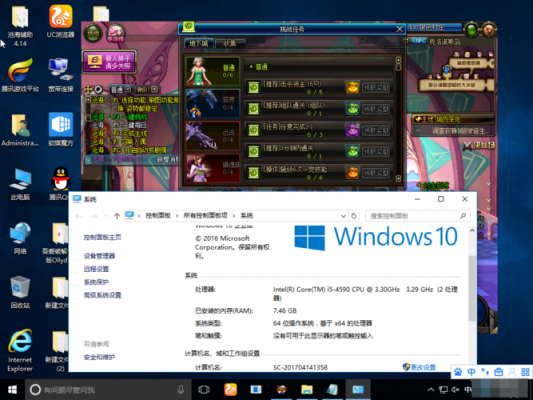Click the 系统 window scroll-up arrow
This screenshot has height=400, width=533.
[x=472, y=230]
